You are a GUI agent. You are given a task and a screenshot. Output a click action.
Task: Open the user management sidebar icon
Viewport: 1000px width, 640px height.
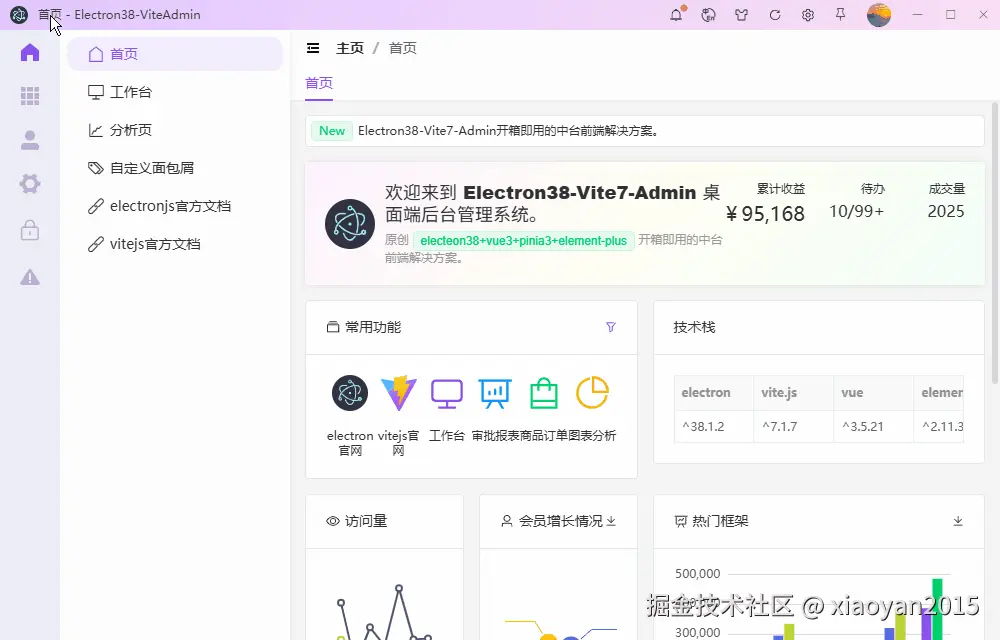tap(31, 140)
